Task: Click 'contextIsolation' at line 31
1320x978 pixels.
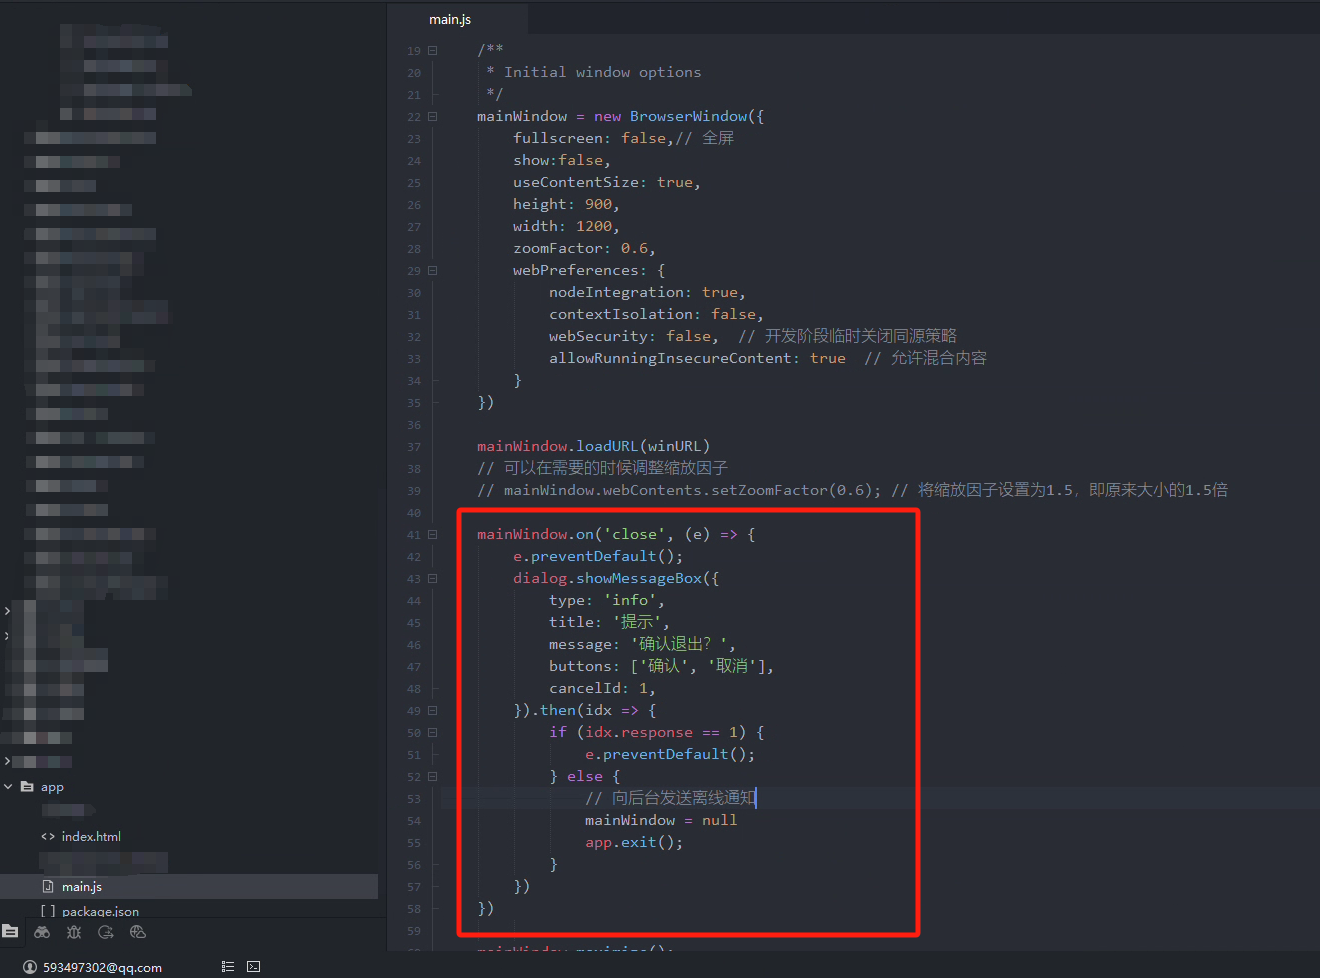Action: 621,314
